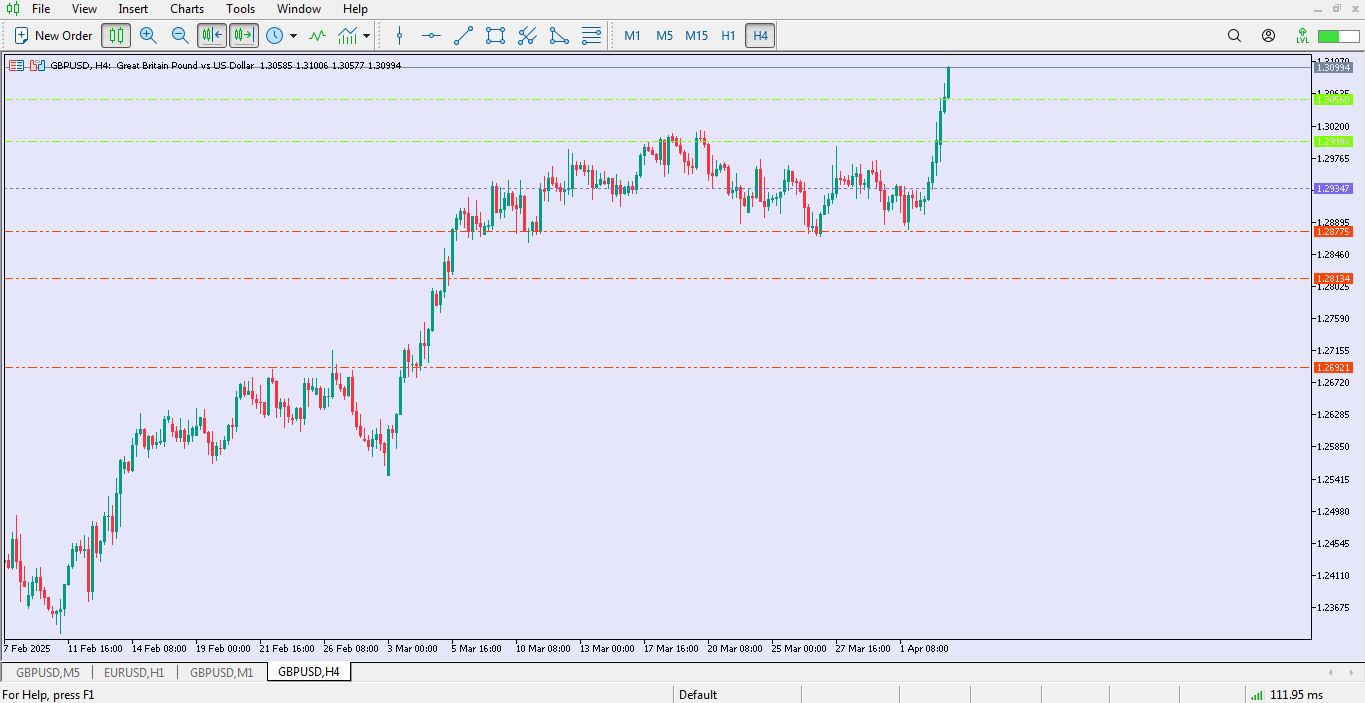Toggle the candlestick chart type button
Image resolution: width=1365 pixels, height=703 pixels.
pyautogui.click(x=116, y=36)
